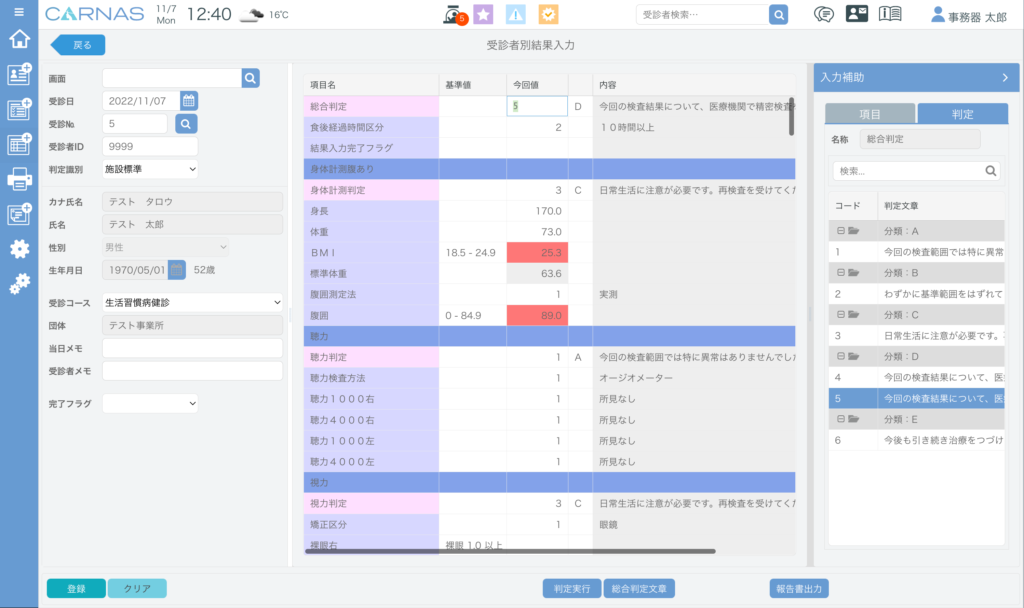Switch to the 項目 tab
Image resolution: width=1024 pixels, height=608 pixels.
point(869,114)
